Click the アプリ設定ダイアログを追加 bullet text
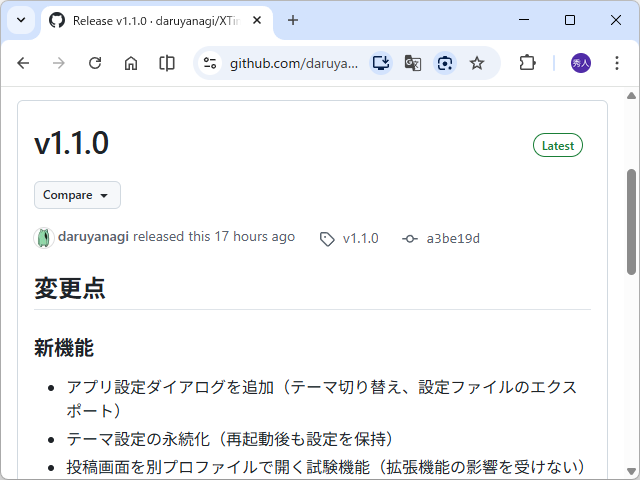This screenshot has width=640, height=480. point(322,399)
